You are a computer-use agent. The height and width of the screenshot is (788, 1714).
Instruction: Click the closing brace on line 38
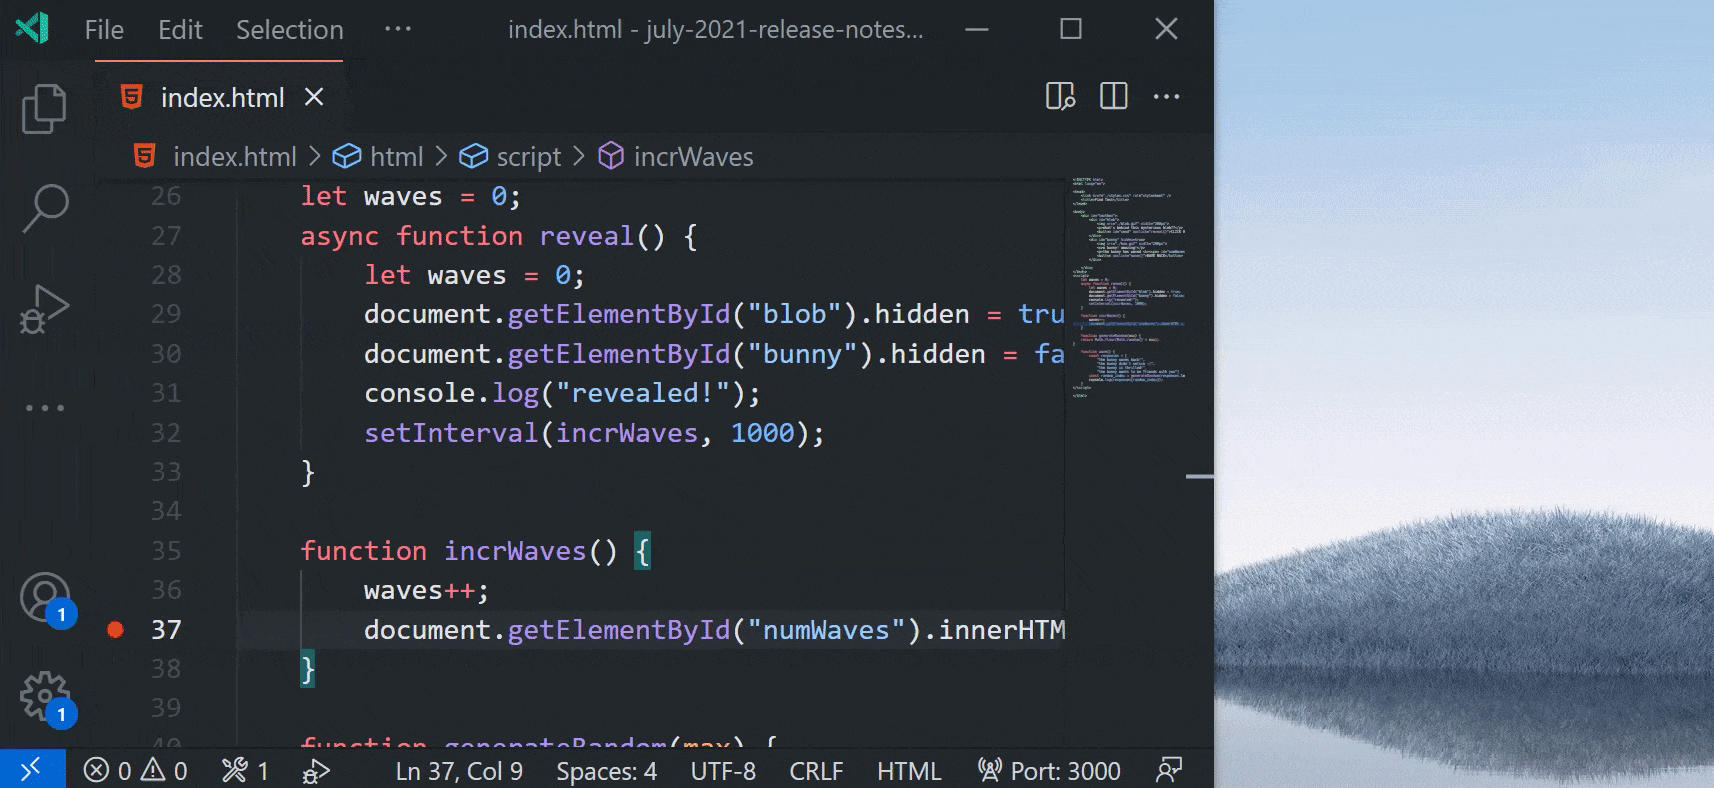click(308, 669)
